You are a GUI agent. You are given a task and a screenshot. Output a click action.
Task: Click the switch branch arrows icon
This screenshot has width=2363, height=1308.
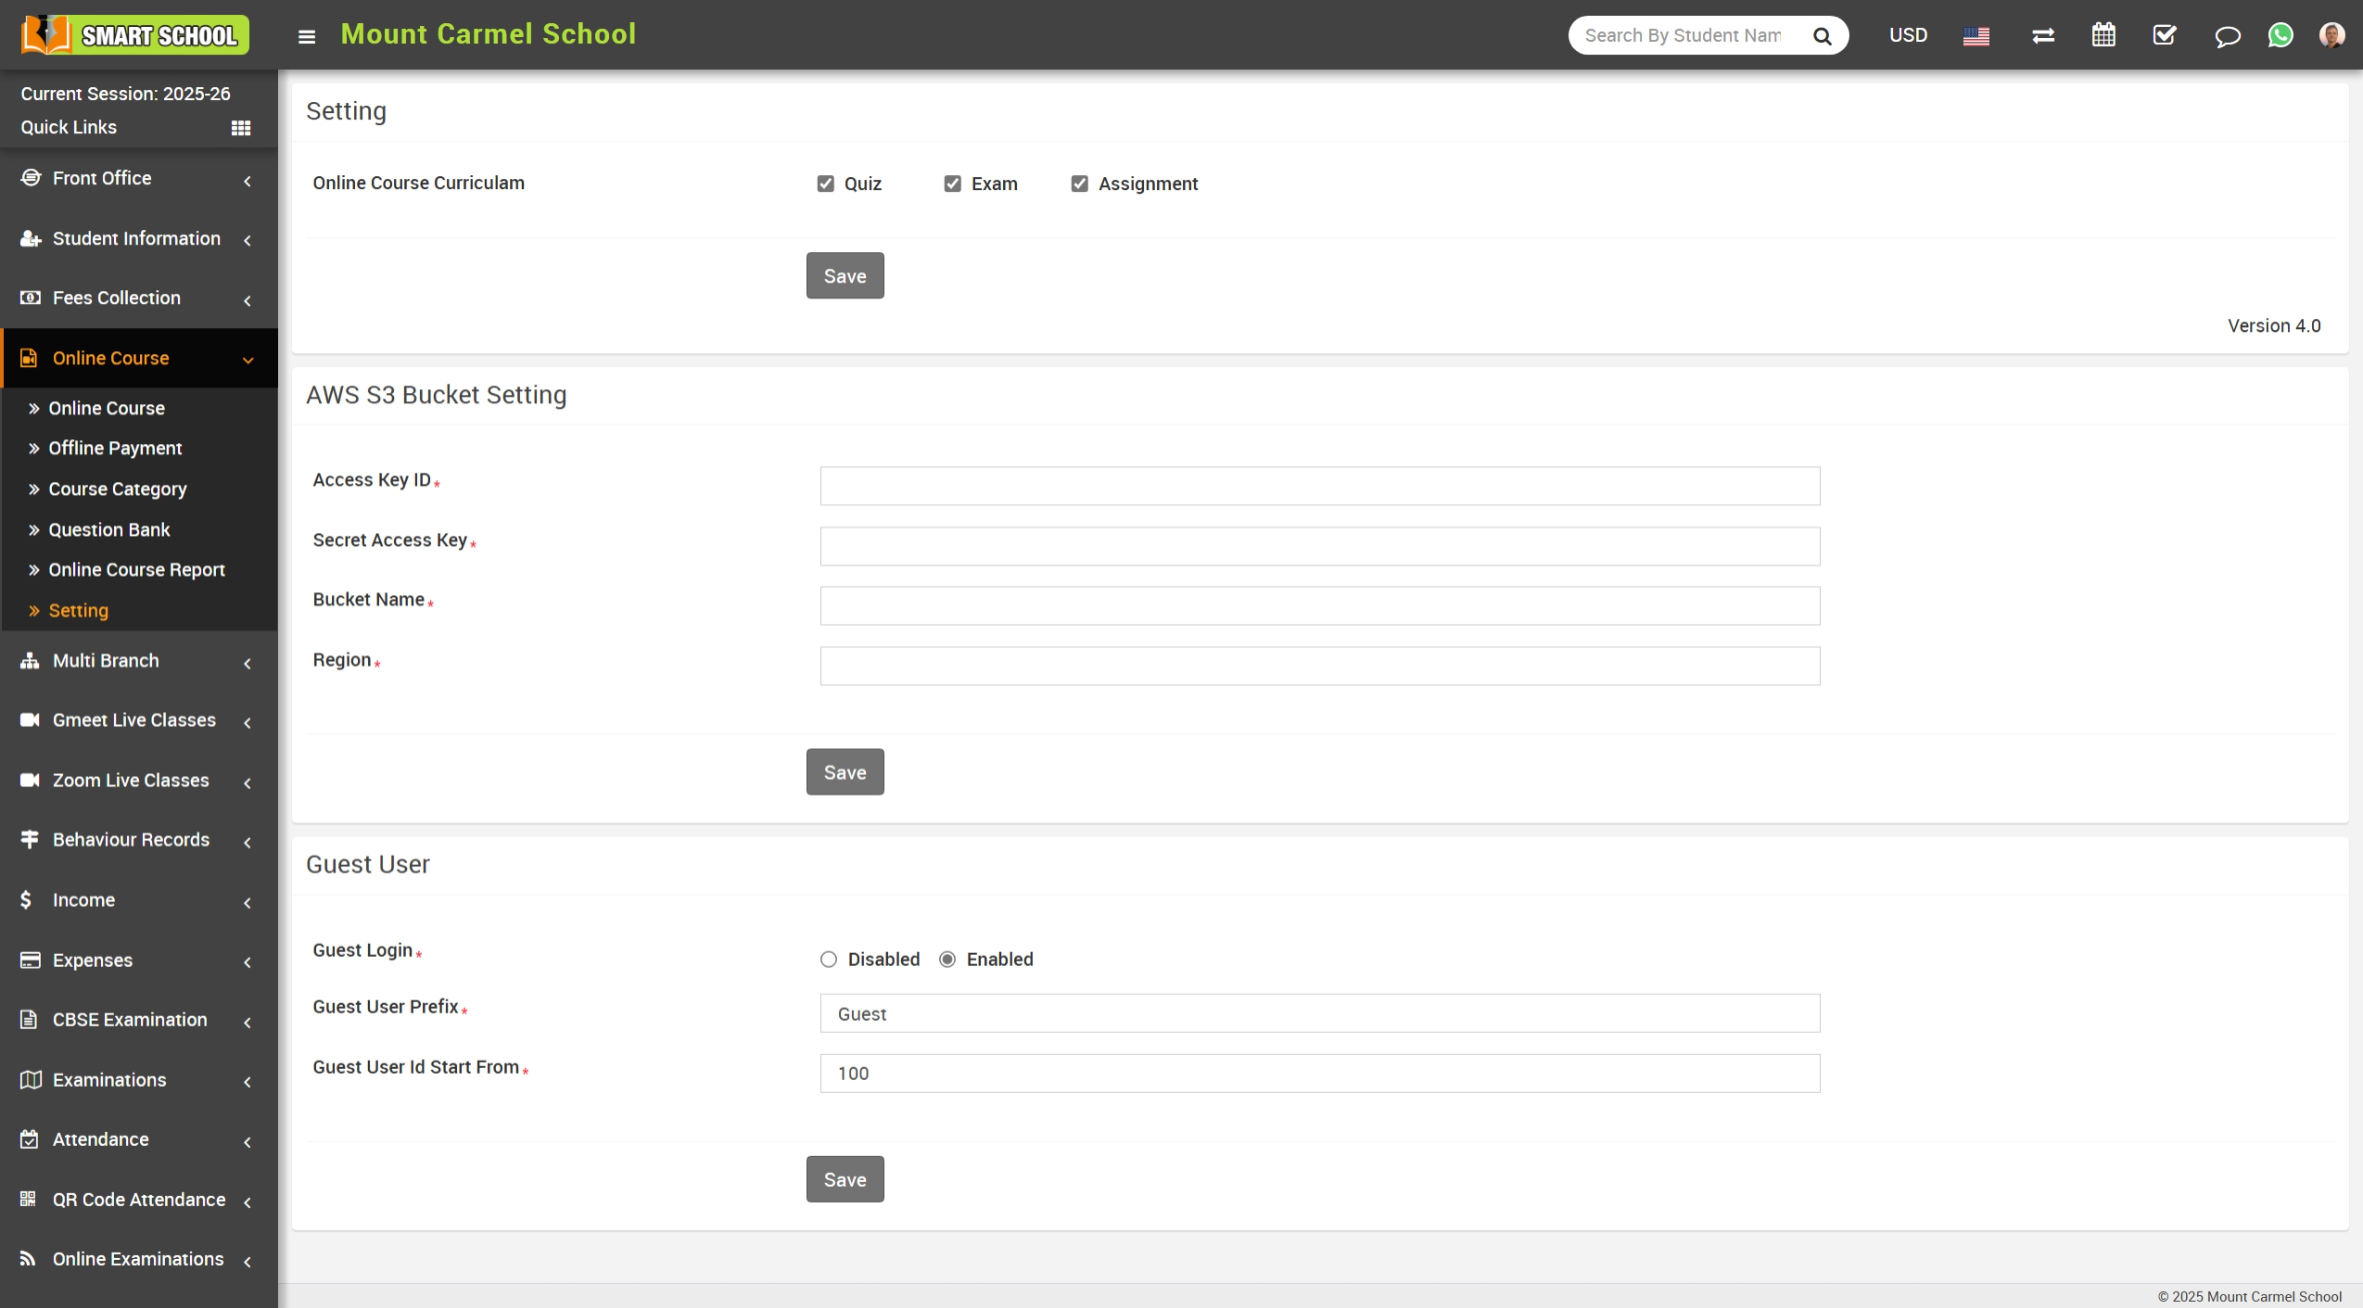[x=2043, y=35]
